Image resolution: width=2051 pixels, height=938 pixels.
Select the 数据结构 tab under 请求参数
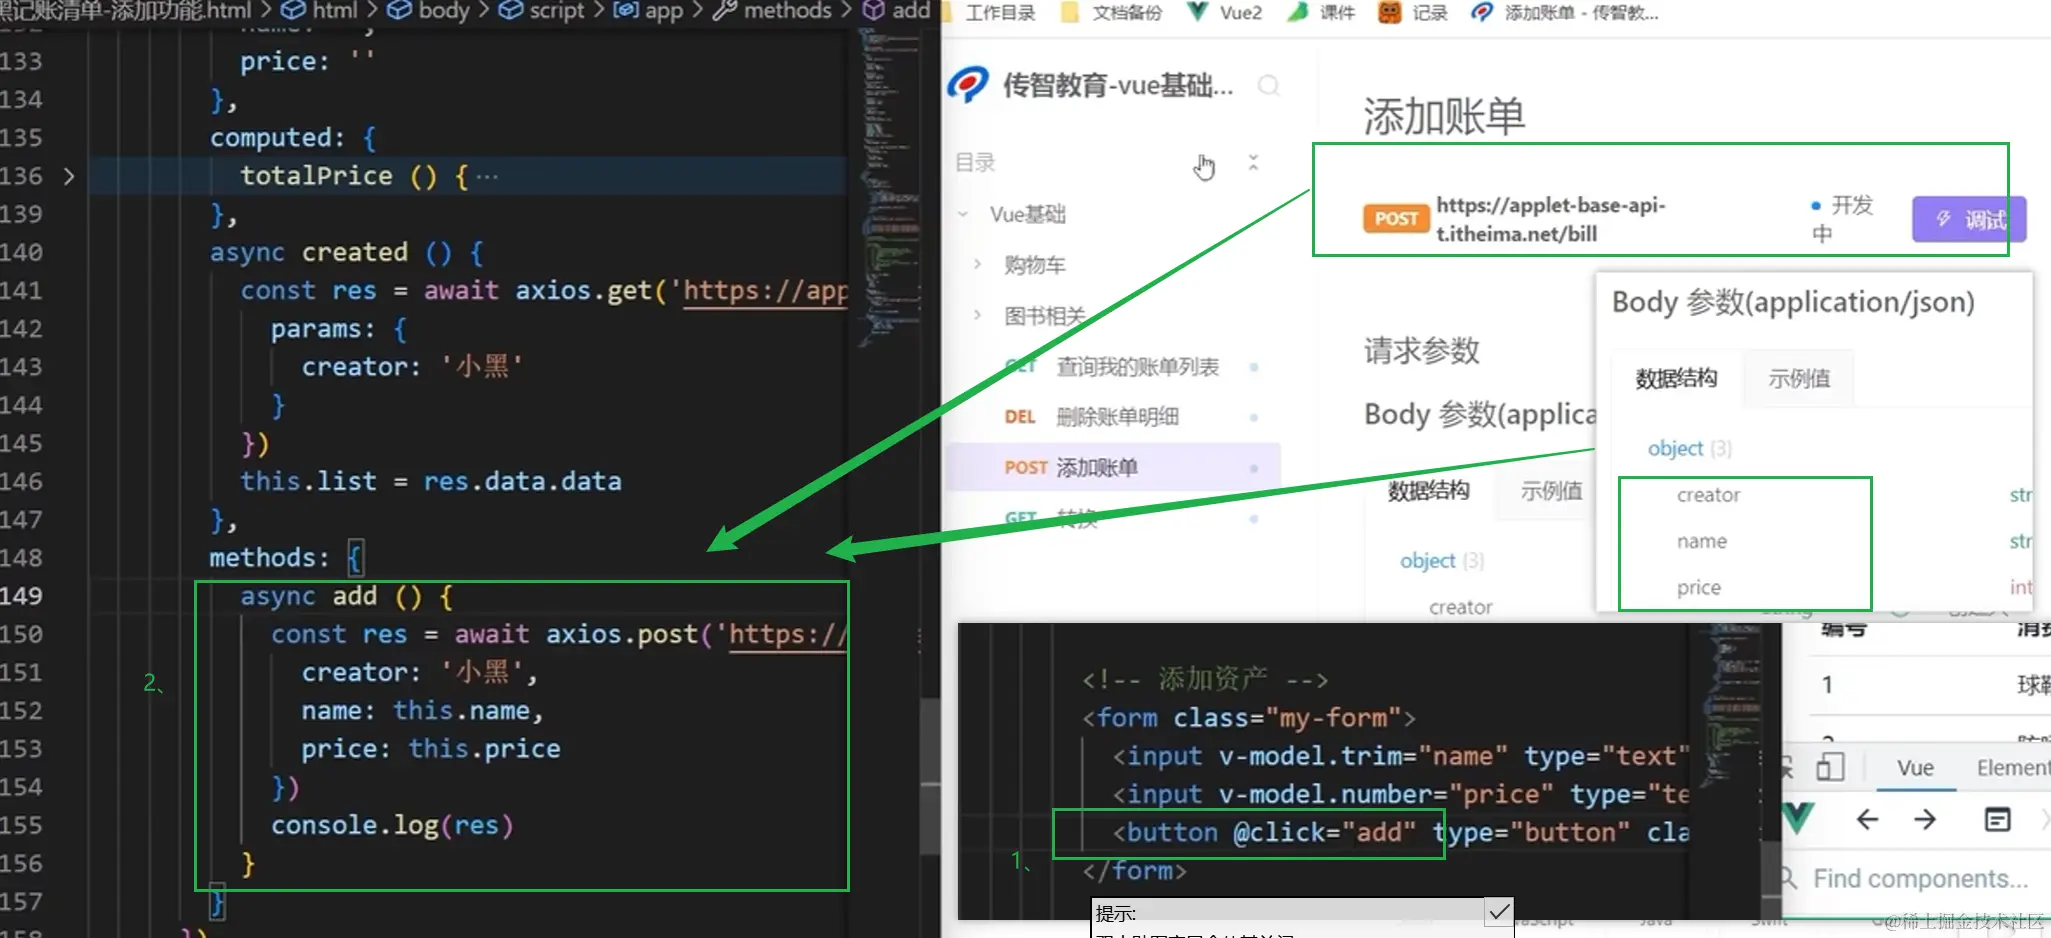pos(1428,490)
